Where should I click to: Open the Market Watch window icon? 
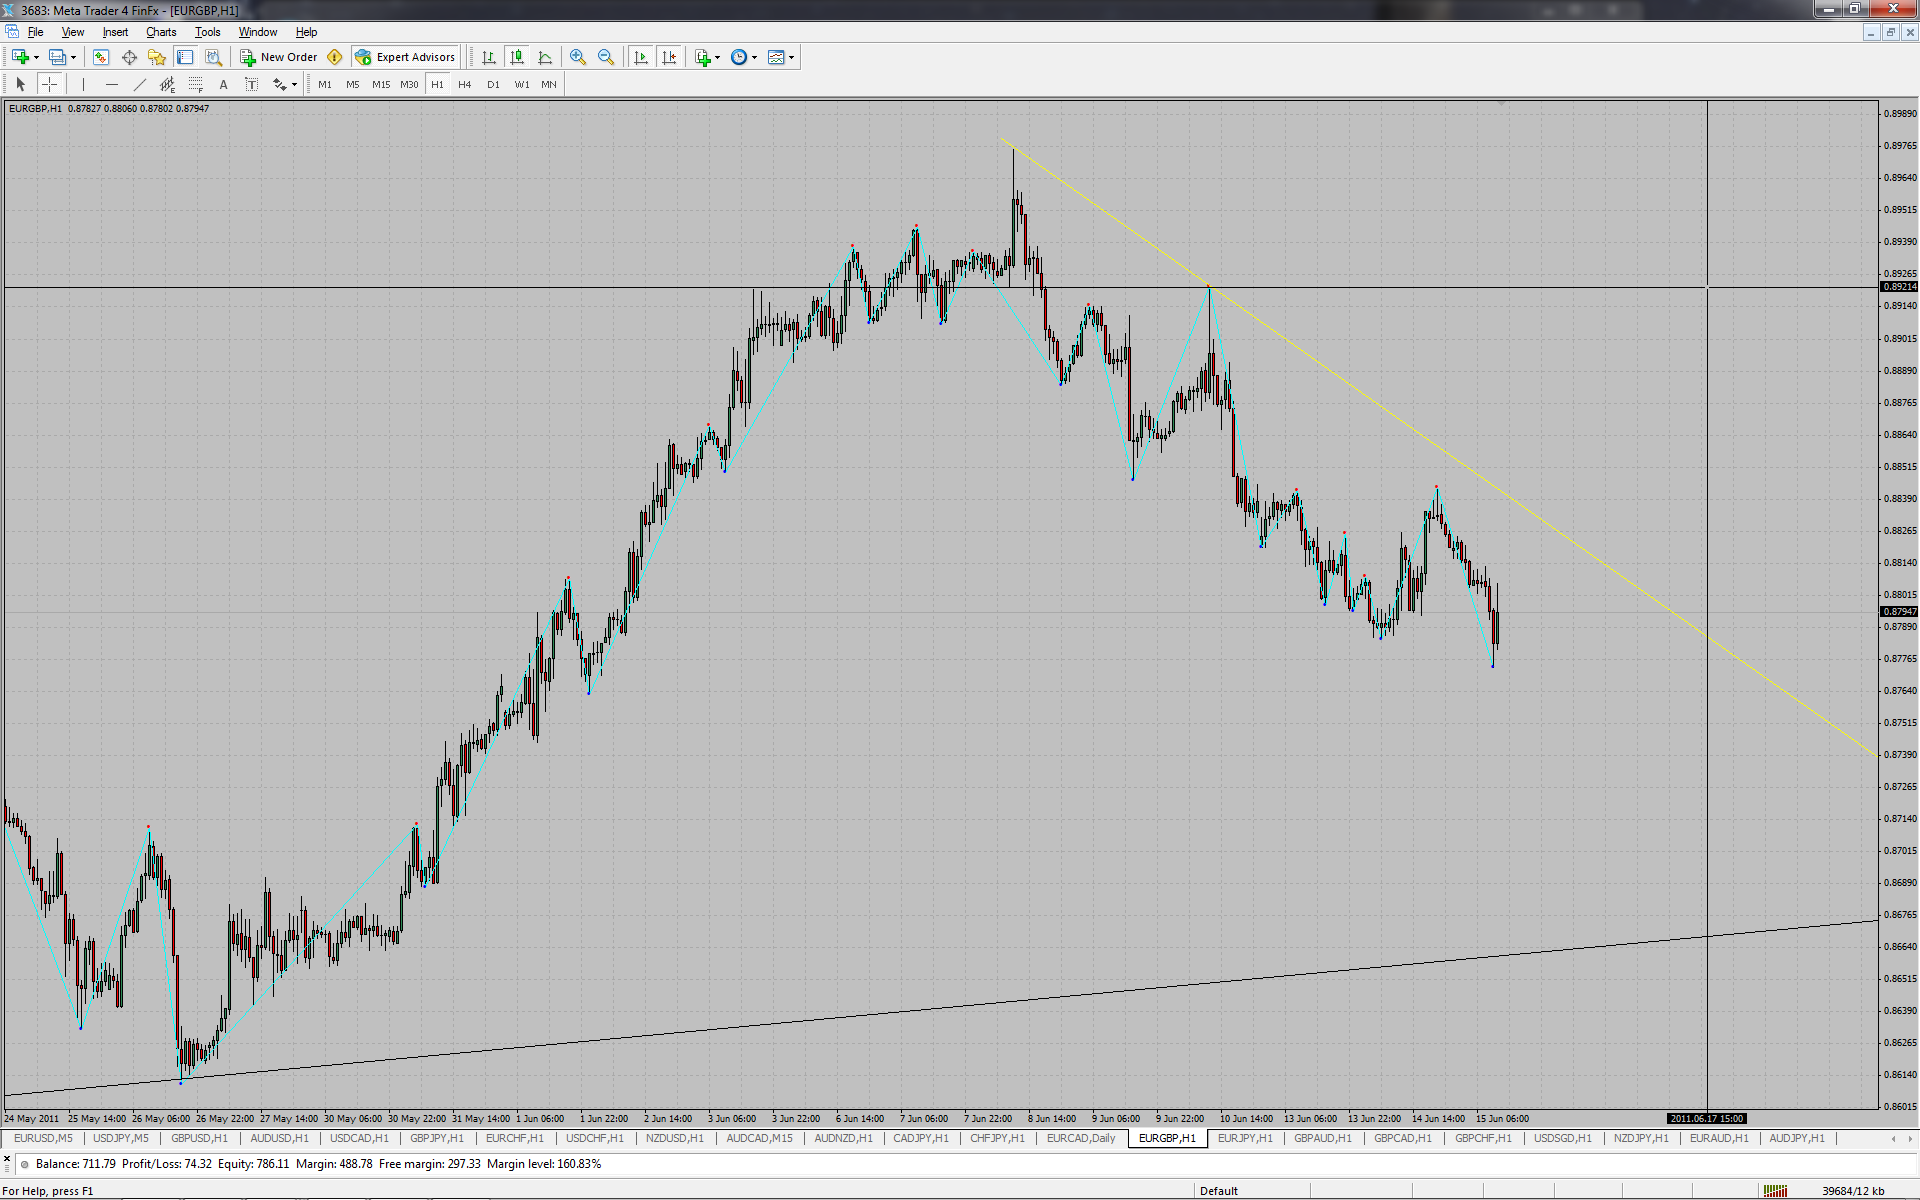click(x=101, y=57)
